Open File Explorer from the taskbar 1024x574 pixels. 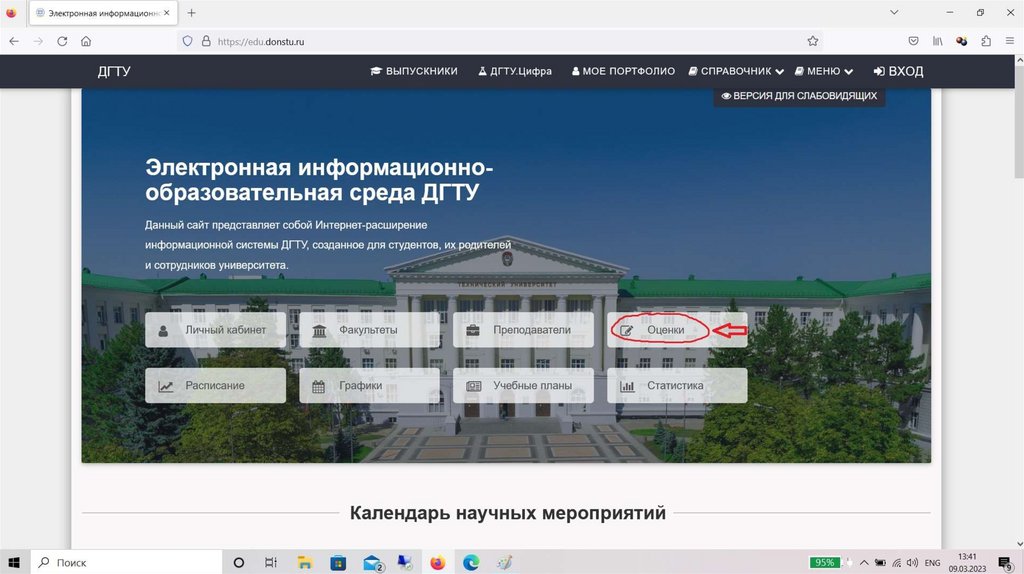coord(304,562)
